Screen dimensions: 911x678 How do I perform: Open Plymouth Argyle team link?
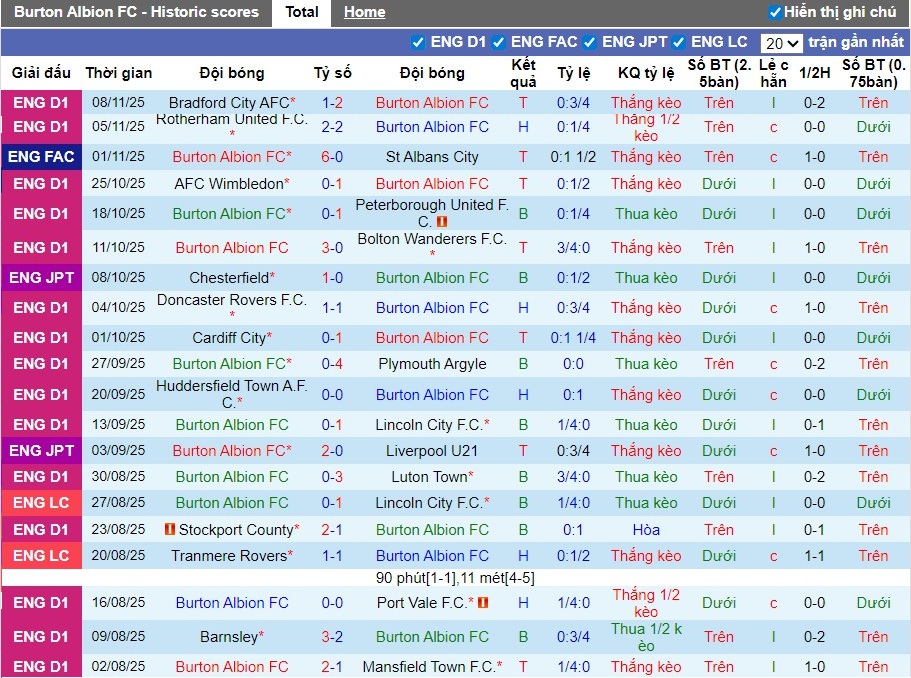pos(432,364)
